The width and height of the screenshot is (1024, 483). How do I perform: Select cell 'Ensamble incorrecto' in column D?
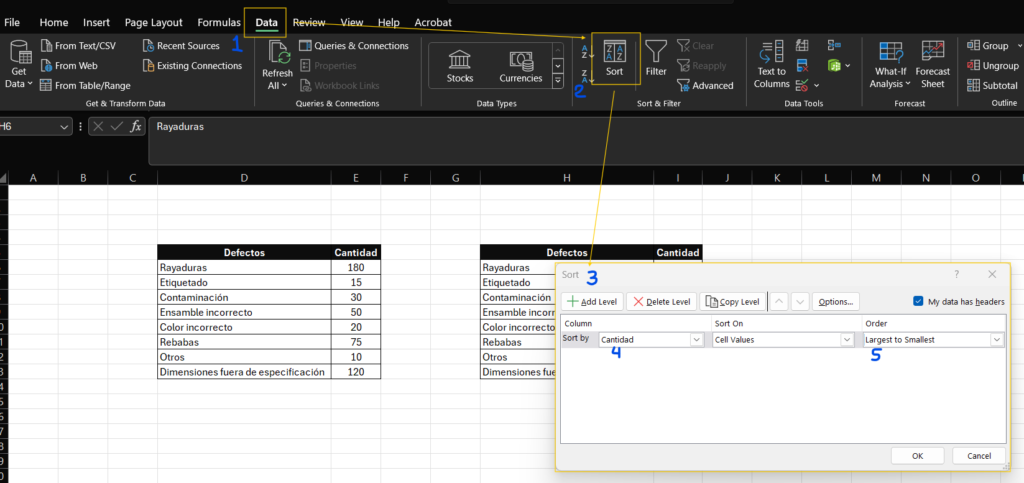244,312
